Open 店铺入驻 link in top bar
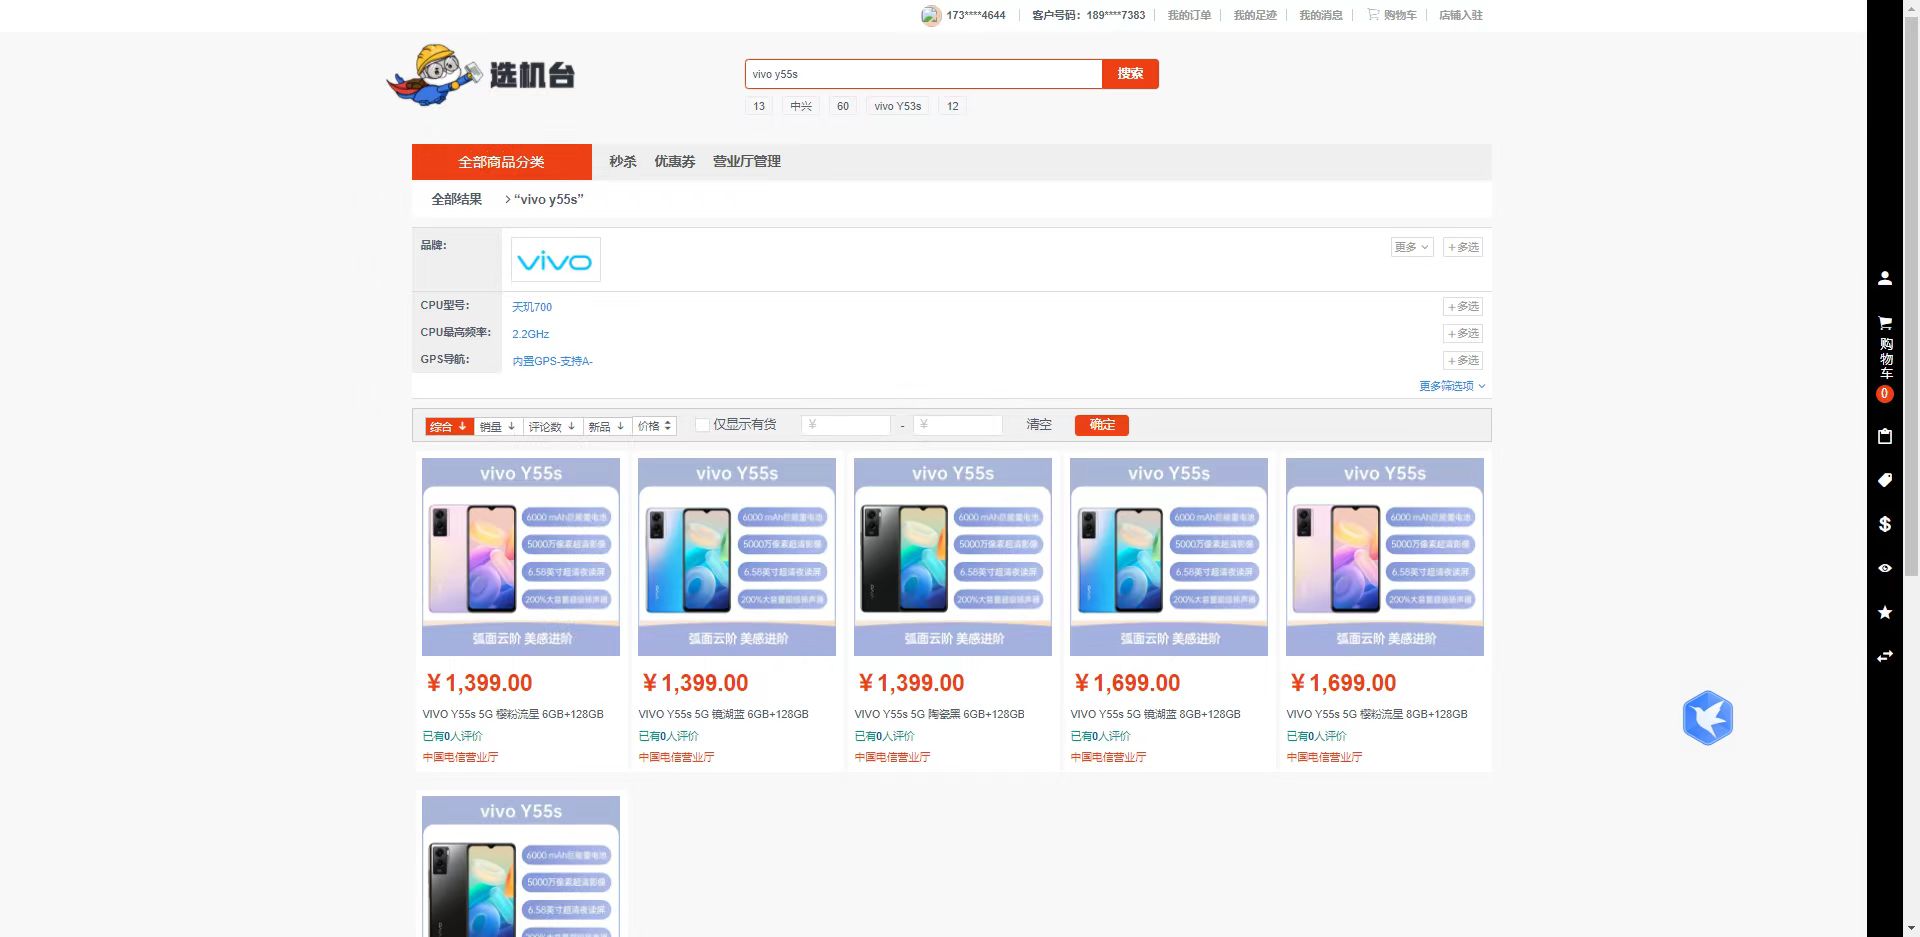 point(1461,15)
